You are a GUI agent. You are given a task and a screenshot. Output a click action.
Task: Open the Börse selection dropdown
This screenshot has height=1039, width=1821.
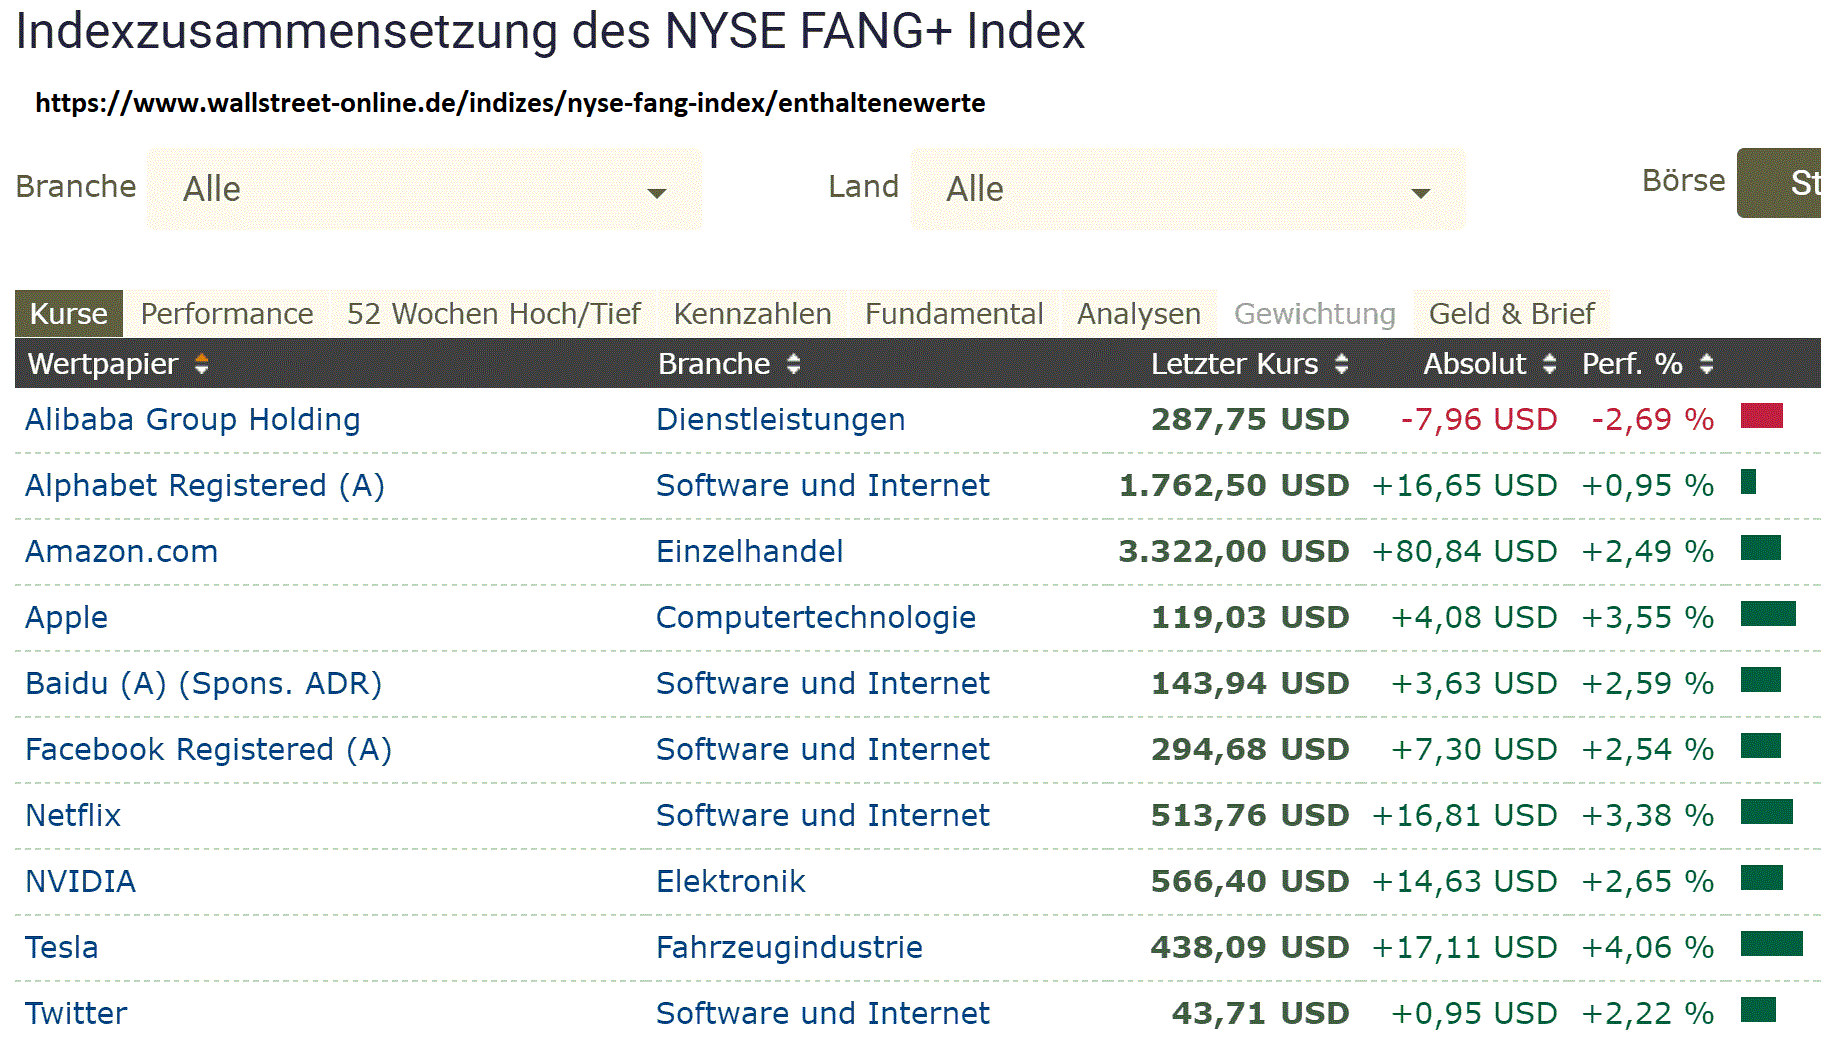pyautogui.click(x=1780, y=183)
